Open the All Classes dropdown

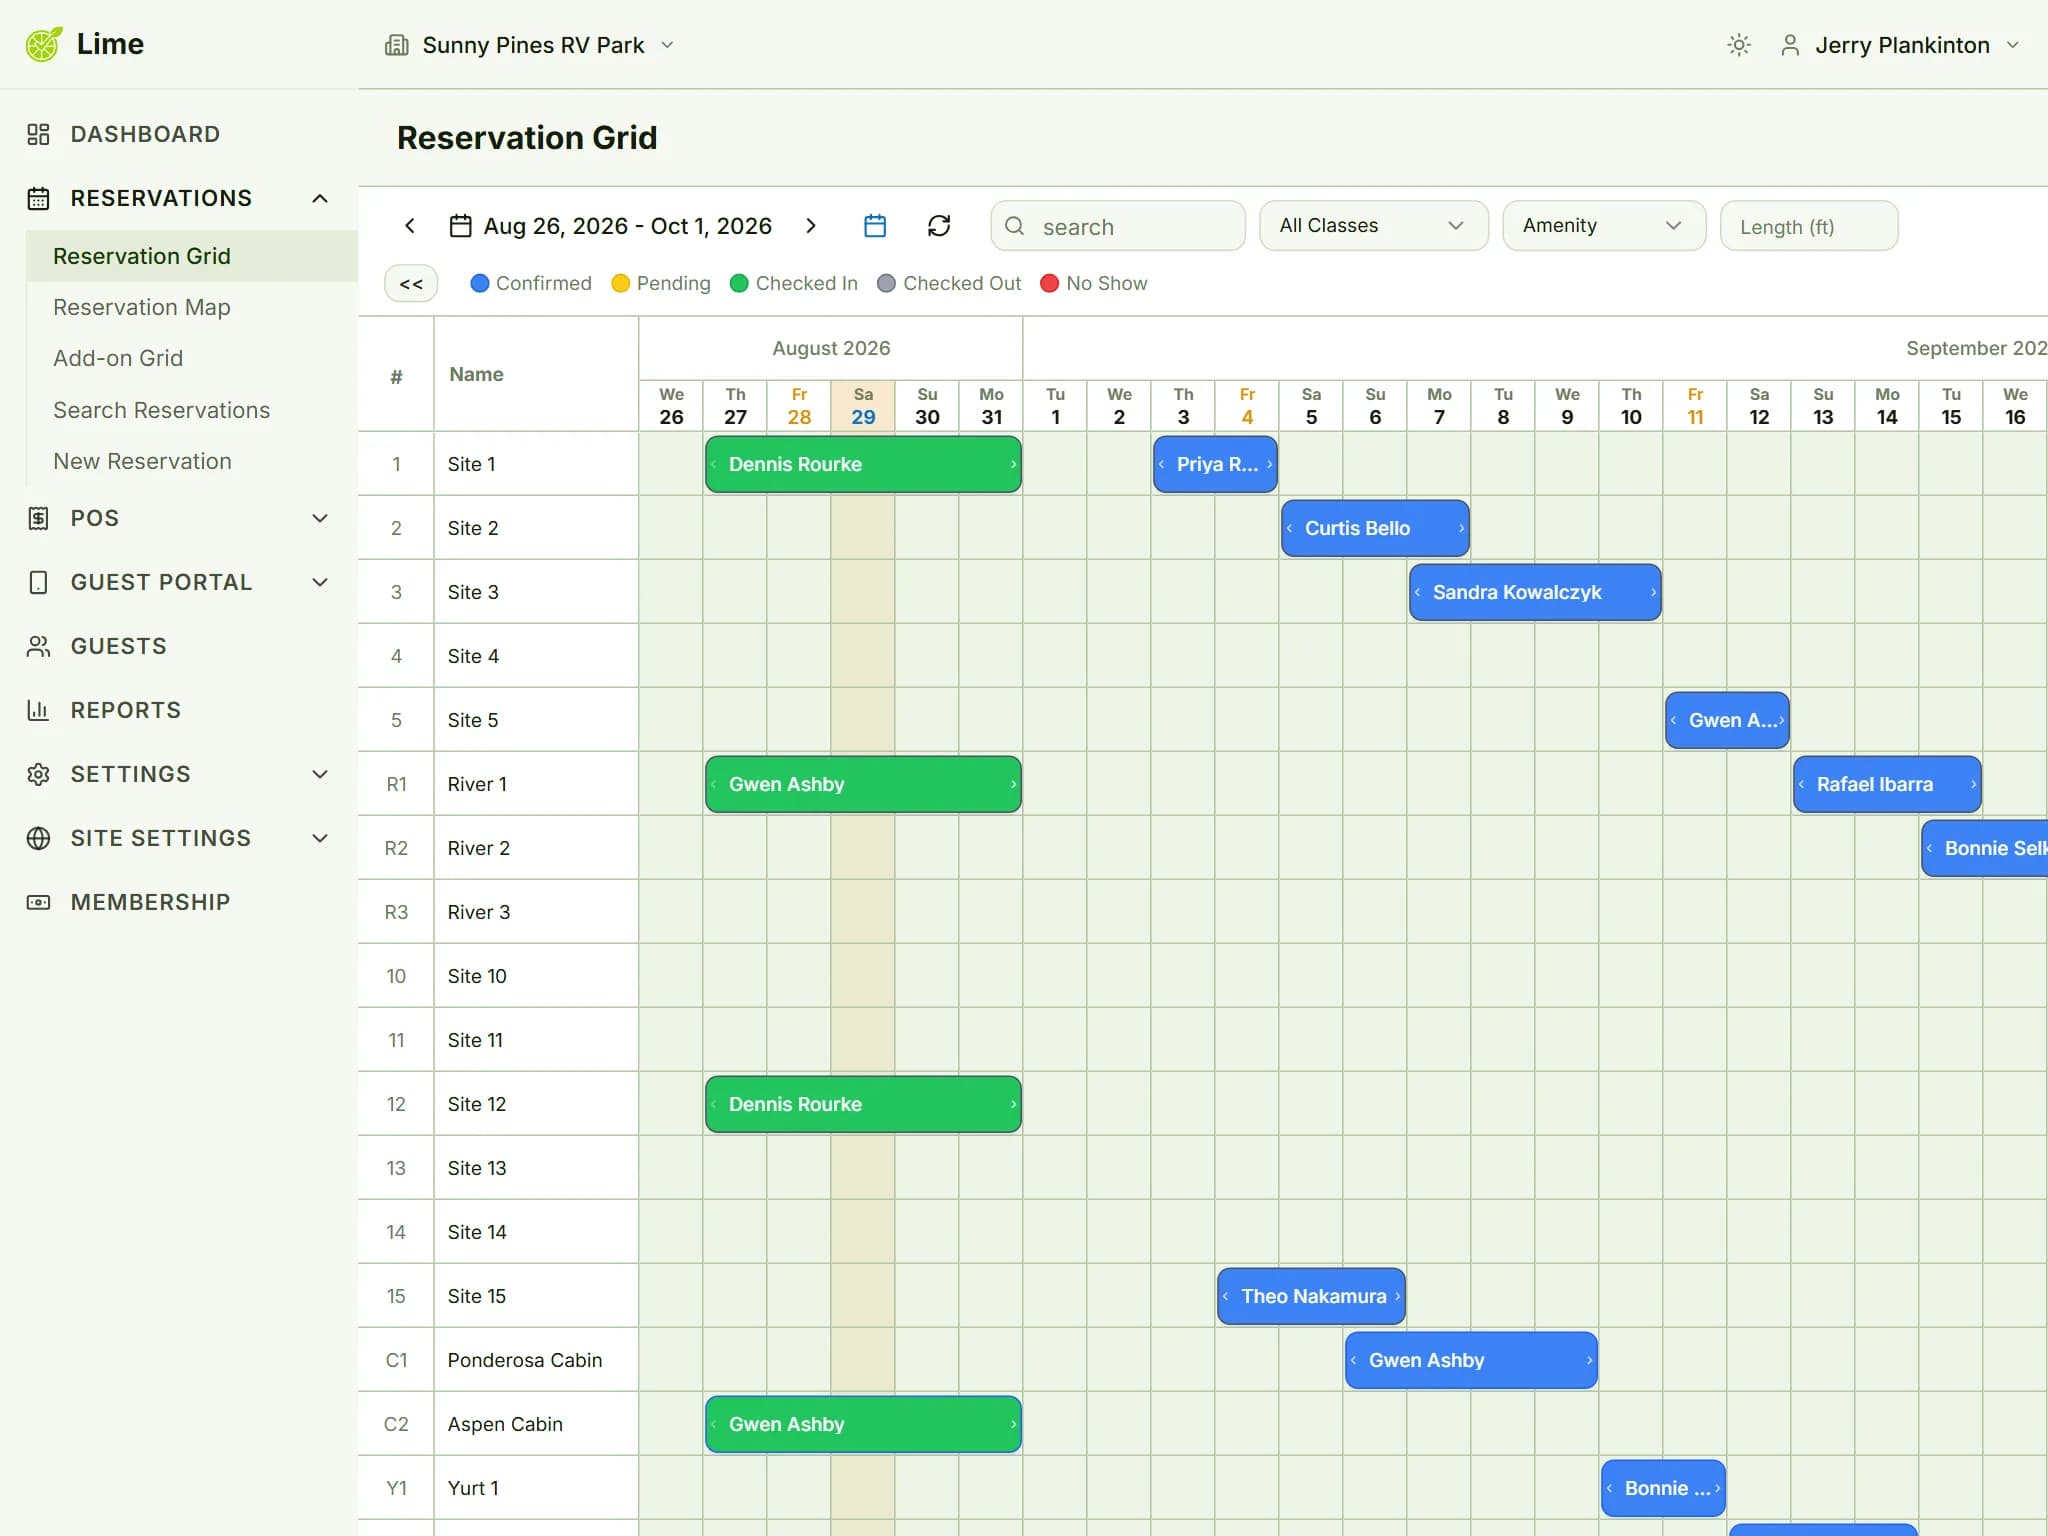click(1374, 226)
